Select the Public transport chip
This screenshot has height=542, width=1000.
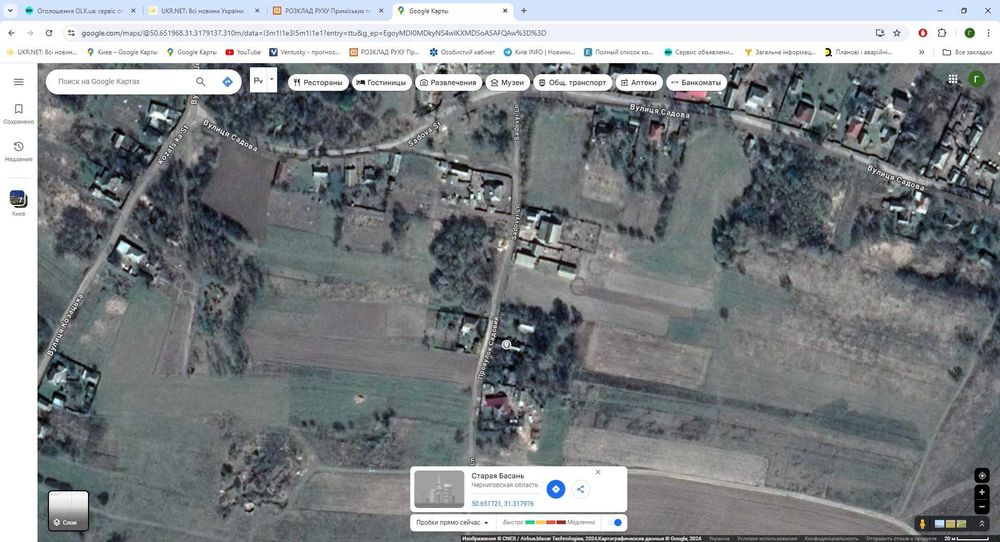point(573,82)
